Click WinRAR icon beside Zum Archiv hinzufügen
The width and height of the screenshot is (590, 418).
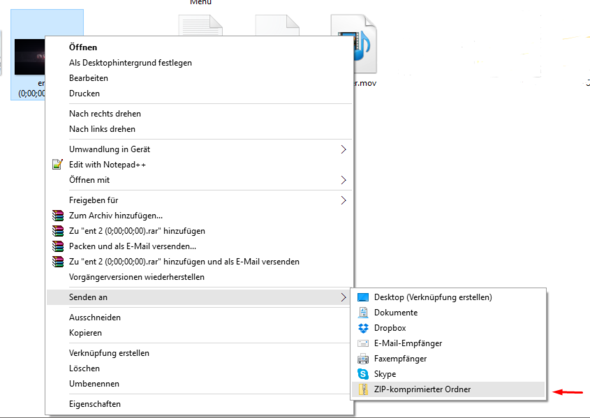pyautogui.click(x=58, y=216)
